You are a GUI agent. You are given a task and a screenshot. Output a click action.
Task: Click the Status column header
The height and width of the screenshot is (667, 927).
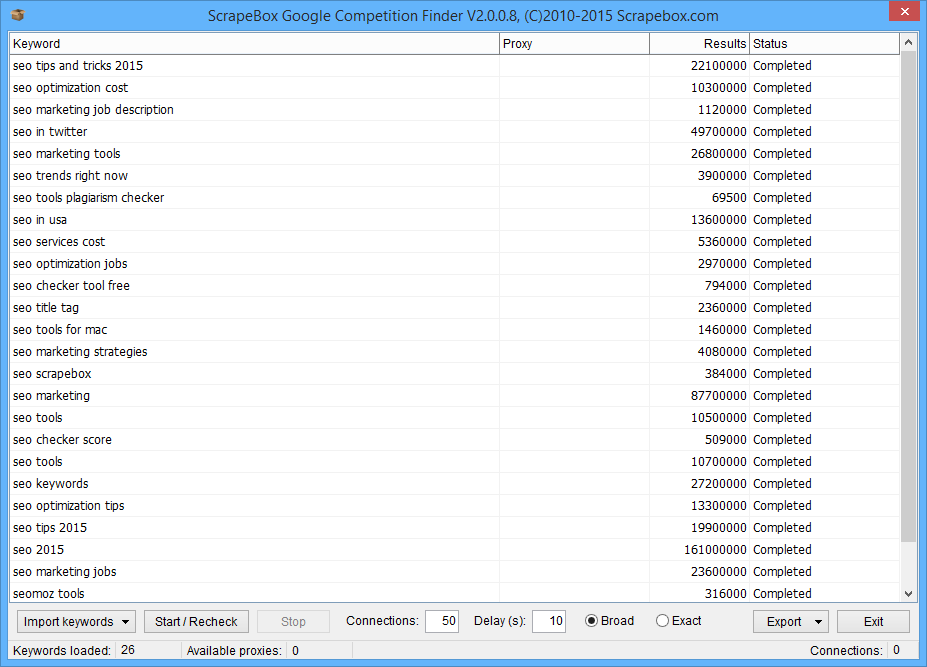point(823,44)
